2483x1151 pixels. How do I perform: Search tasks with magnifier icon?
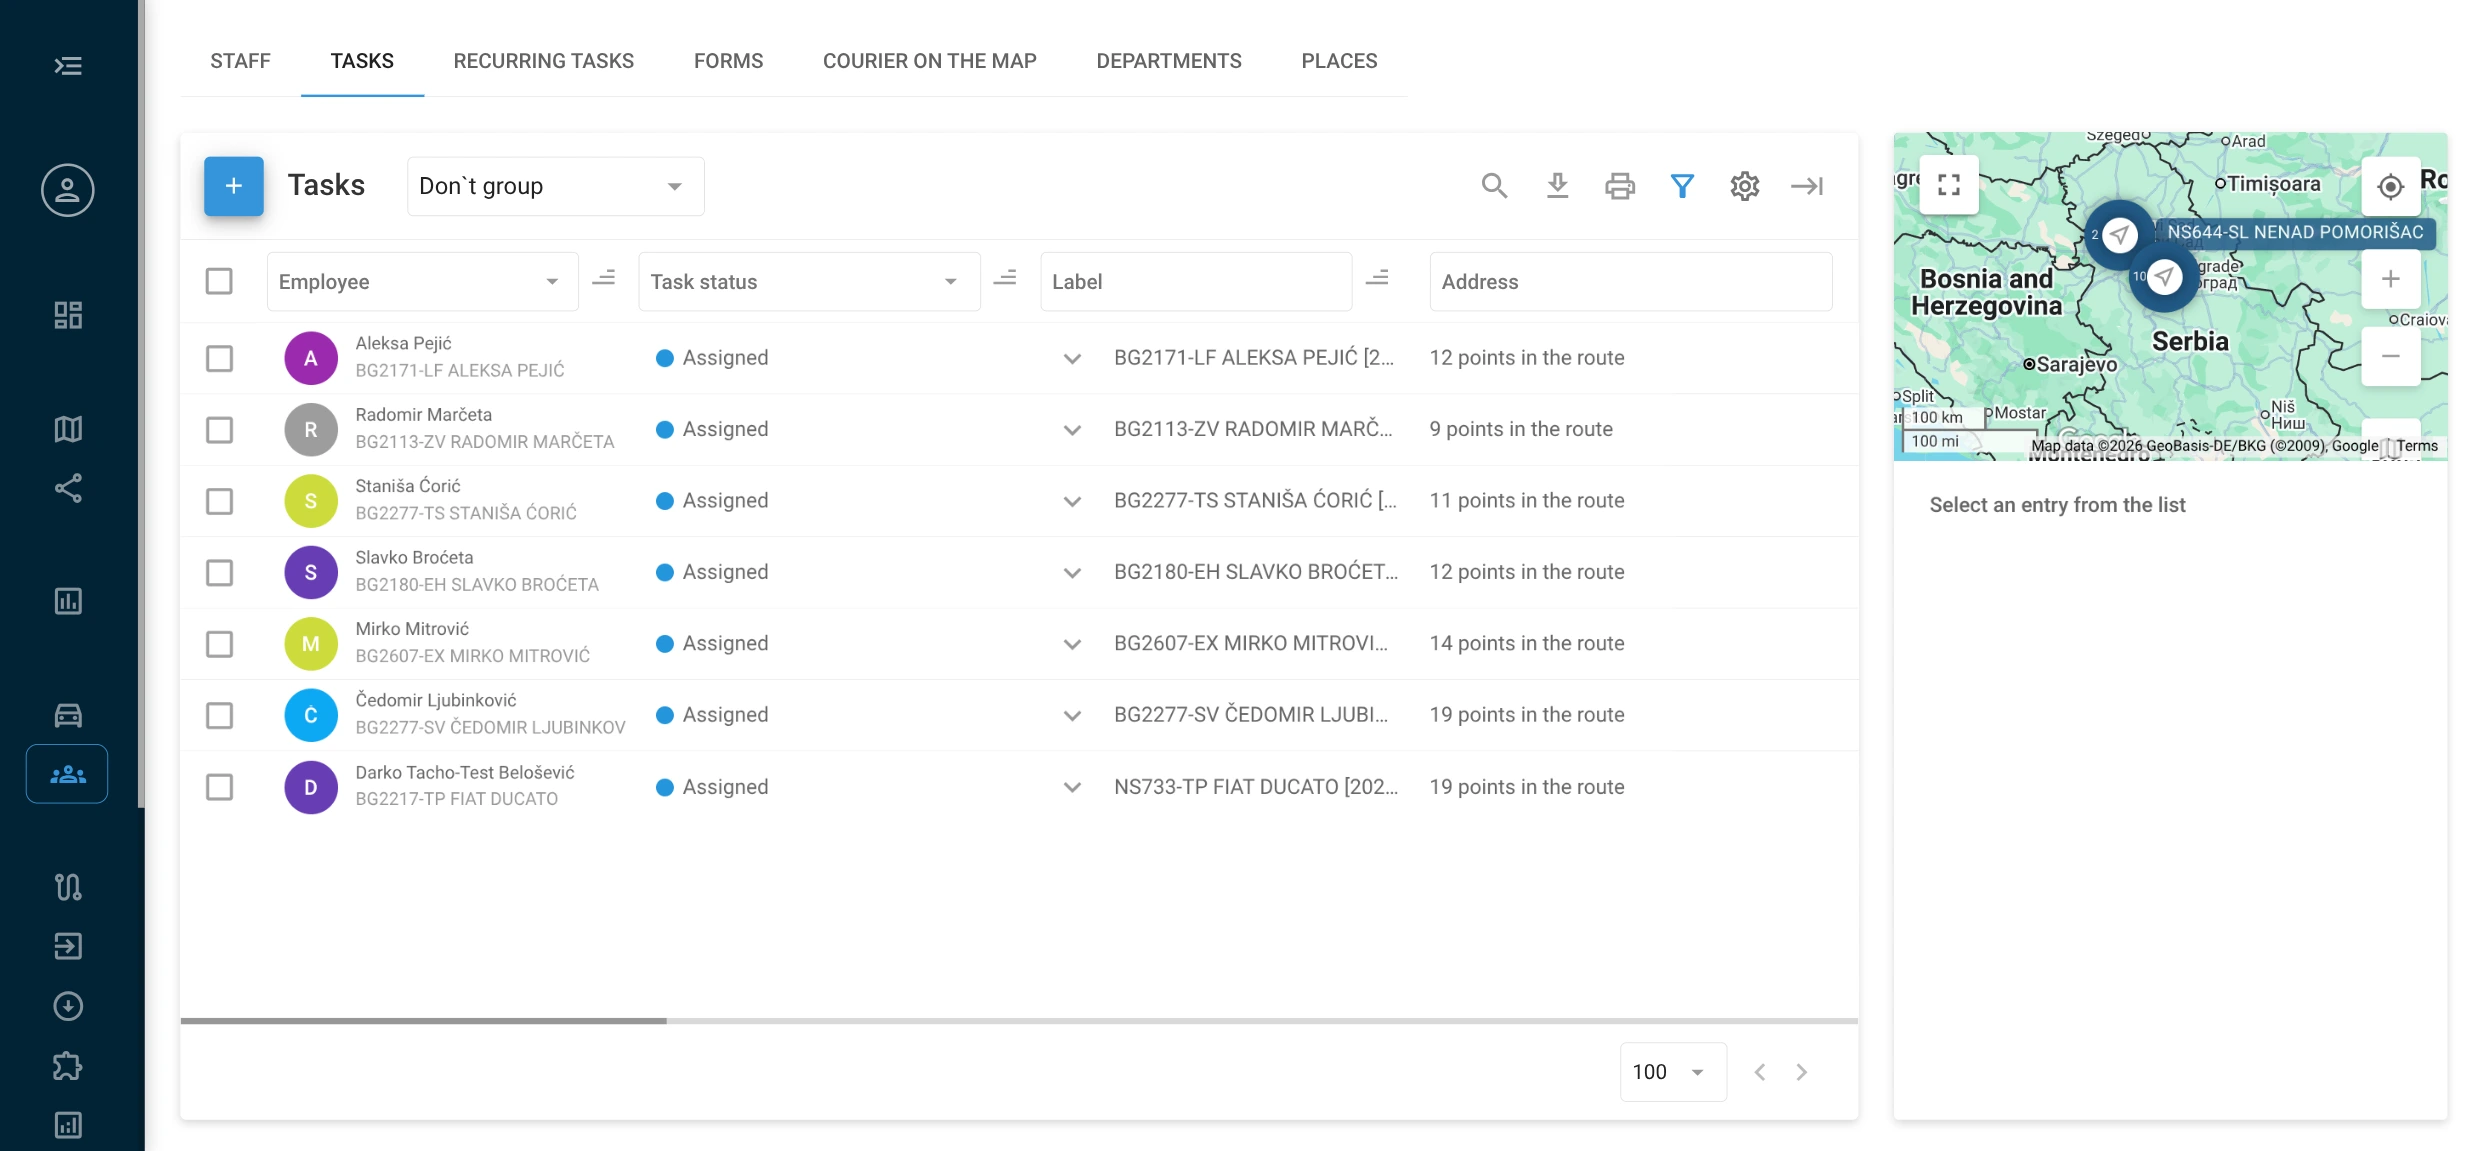(1494, 186)
